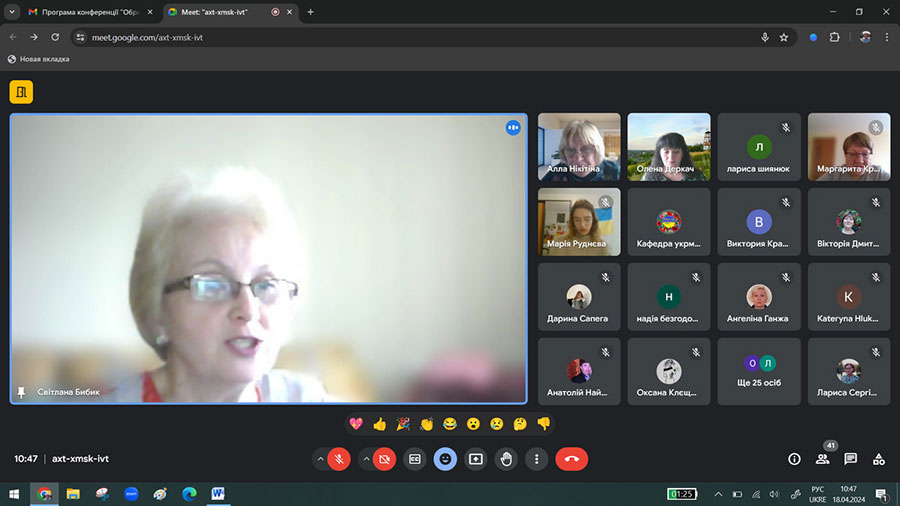The height and width of the screenshot is (506, 900).
Task: Open the volume control in tray
Action: coord(774,494)
